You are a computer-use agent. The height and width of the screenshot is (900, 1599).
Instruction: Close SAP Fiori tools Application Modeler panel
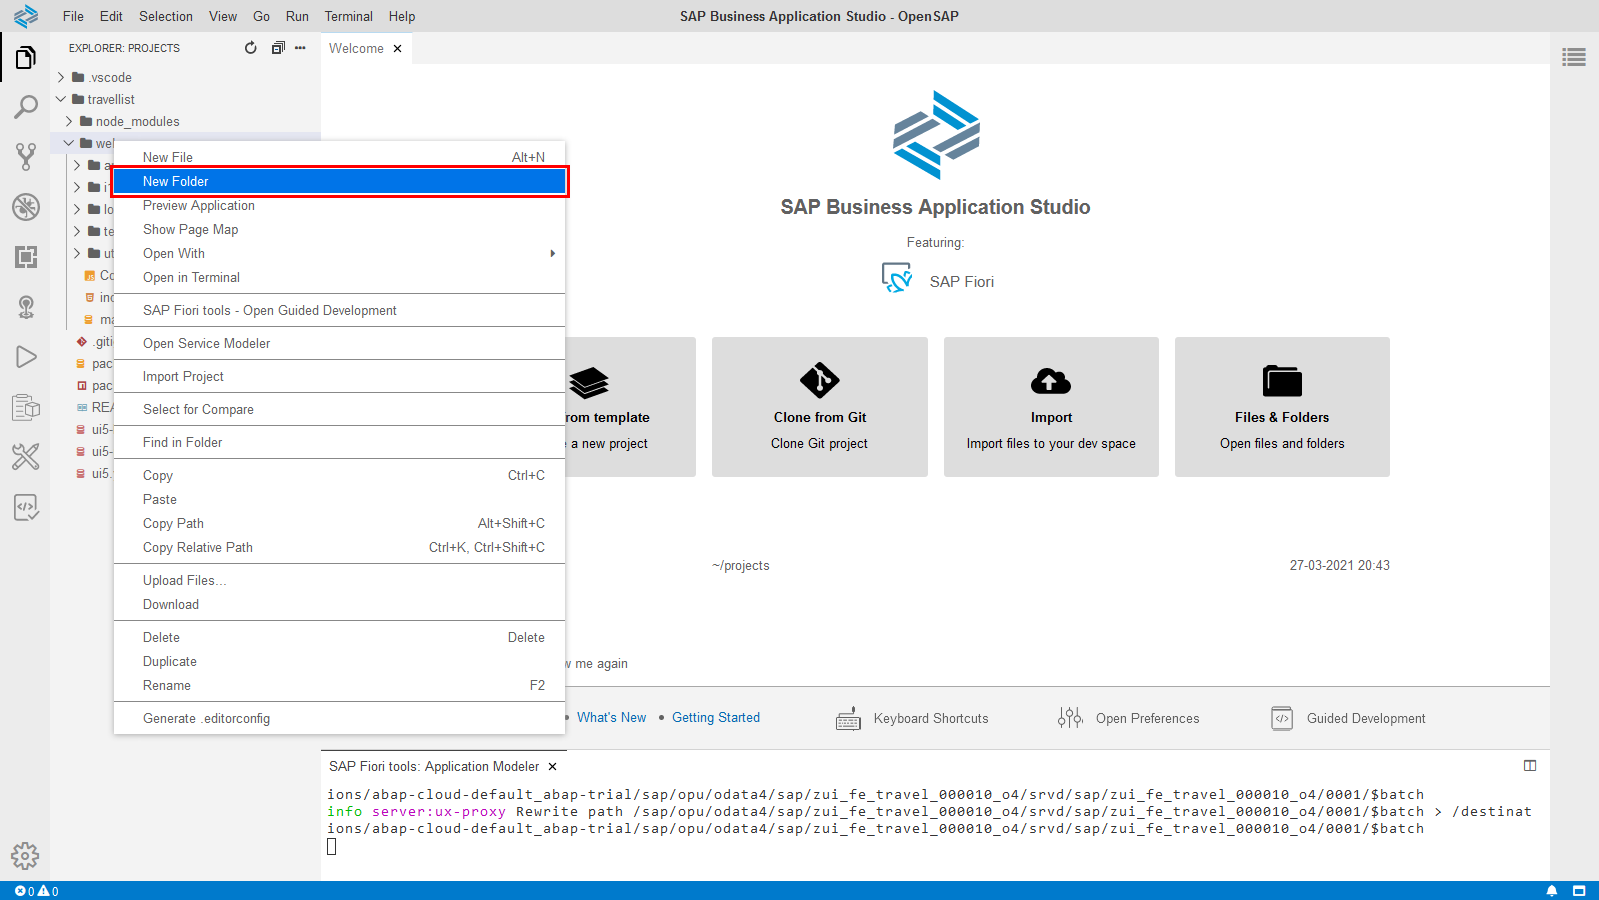[552, 767]
